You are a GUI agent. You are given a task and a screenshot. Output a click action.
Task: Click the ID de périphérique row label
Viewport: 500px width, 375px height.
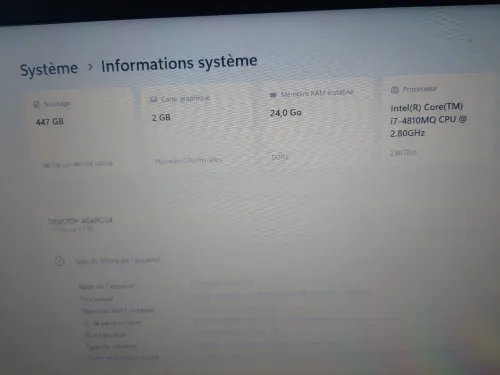pos(112,323)
